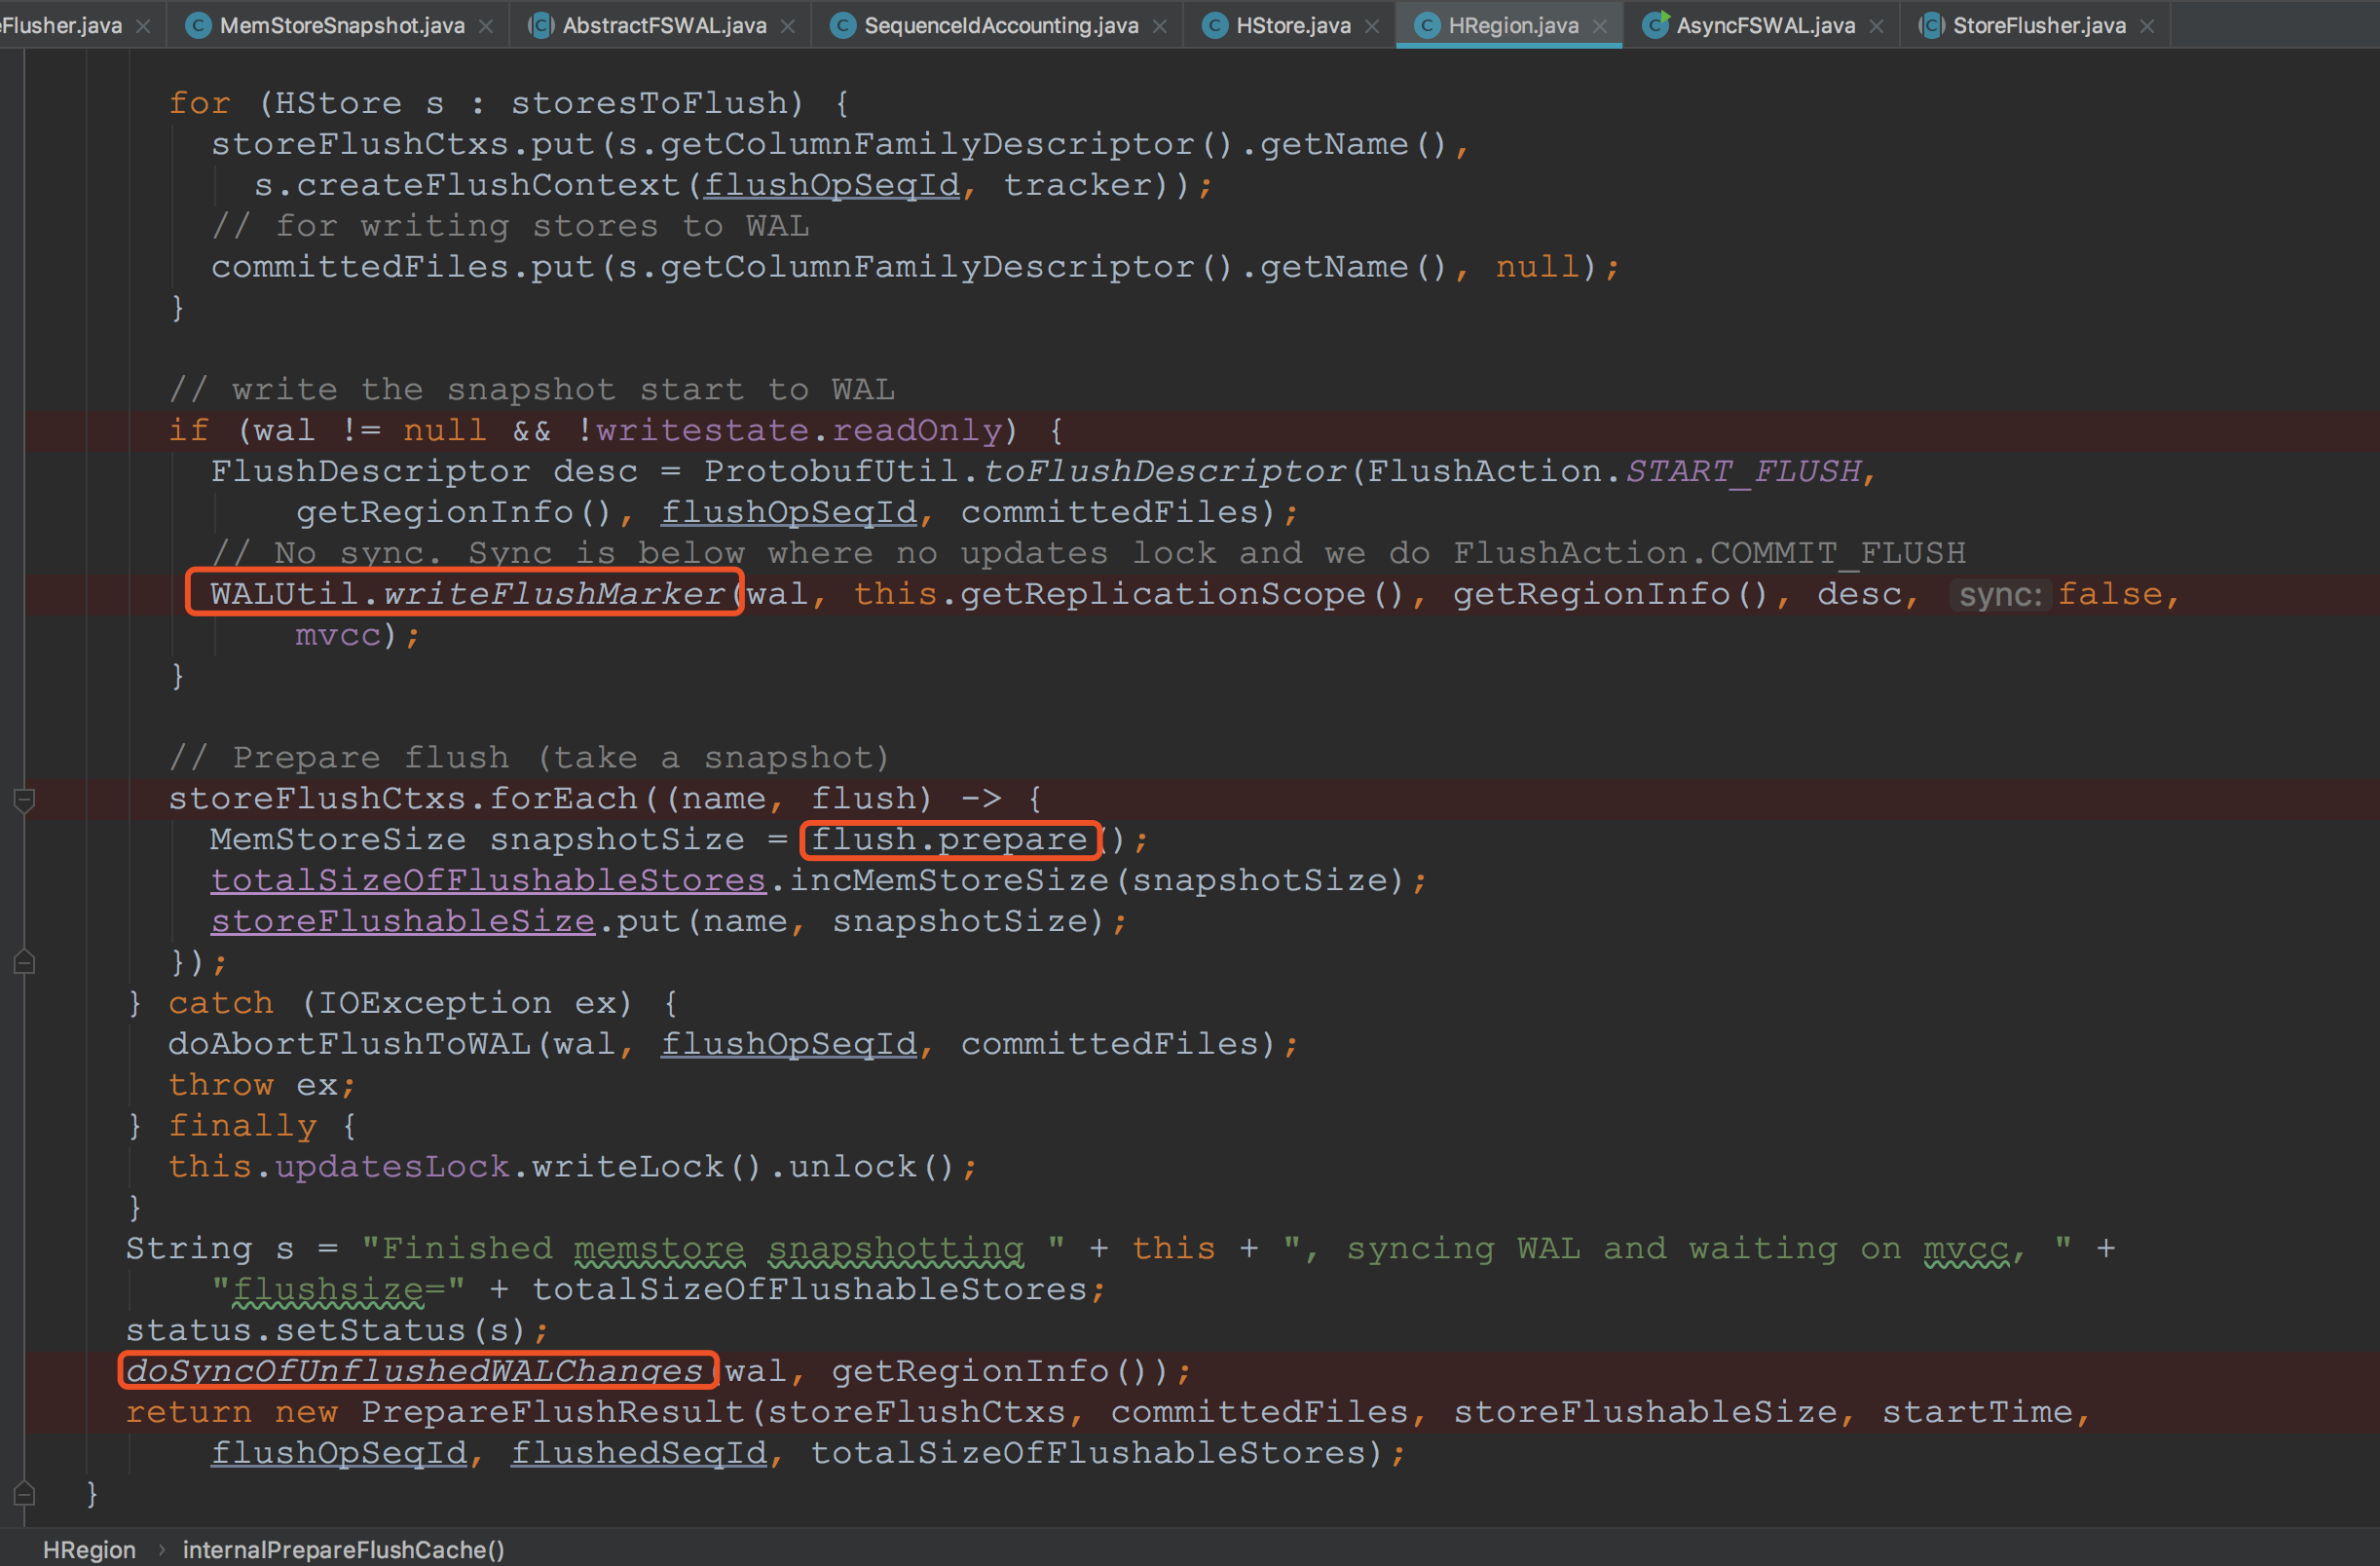Select the AsyncFSWAL.java tab

[x=1764, y=26]
